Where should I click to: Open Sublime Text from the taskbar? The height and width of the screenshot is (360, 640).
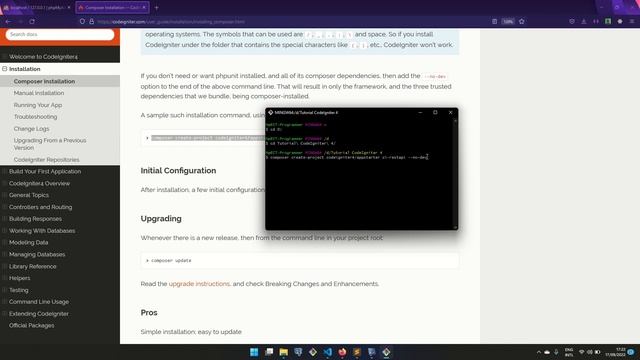pyautogui.click(x=357, y=352)
